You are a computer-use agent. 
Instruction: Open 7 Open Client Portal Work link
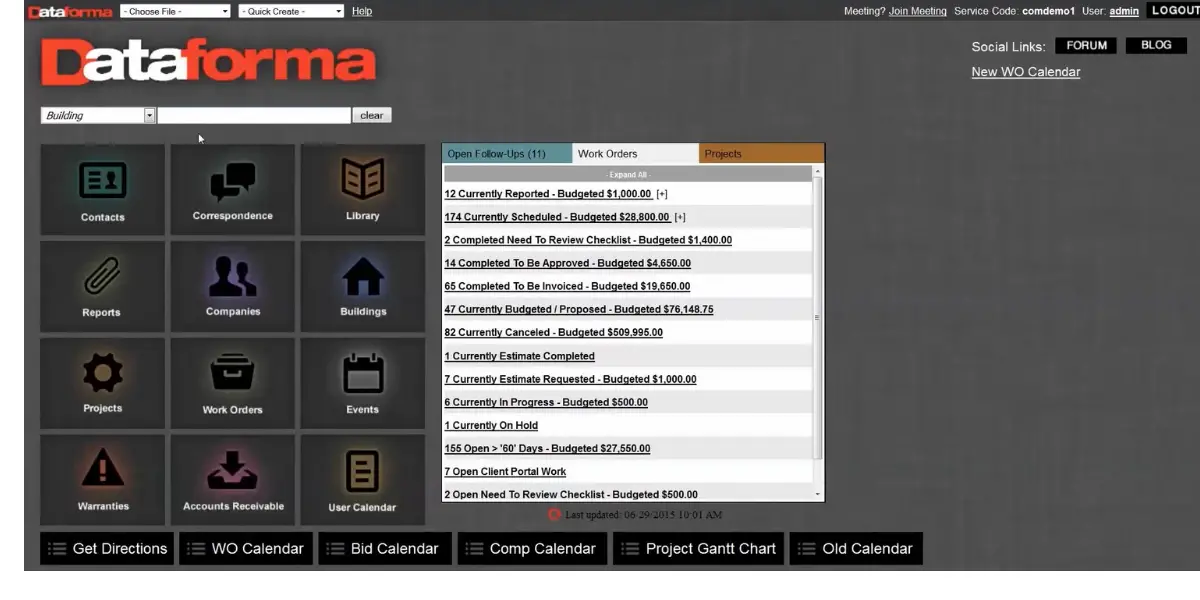(505, 471)
